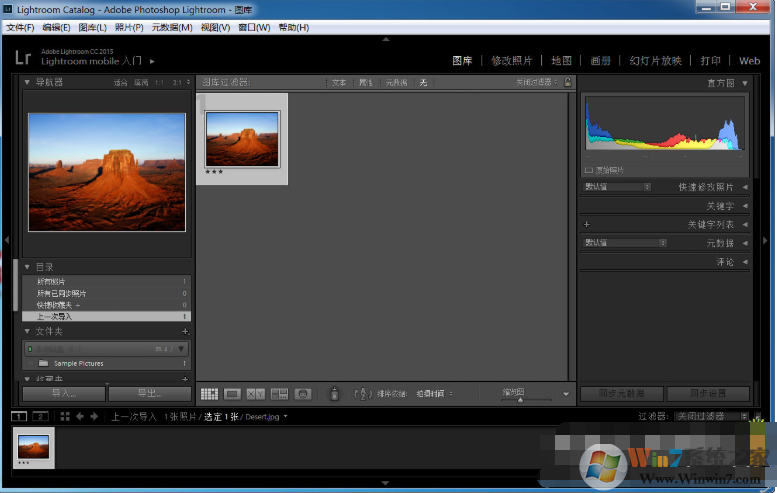The image size is (777, 493).
Task: Toggle filter switch at filmstrip right end
Action: click(757, 416)
